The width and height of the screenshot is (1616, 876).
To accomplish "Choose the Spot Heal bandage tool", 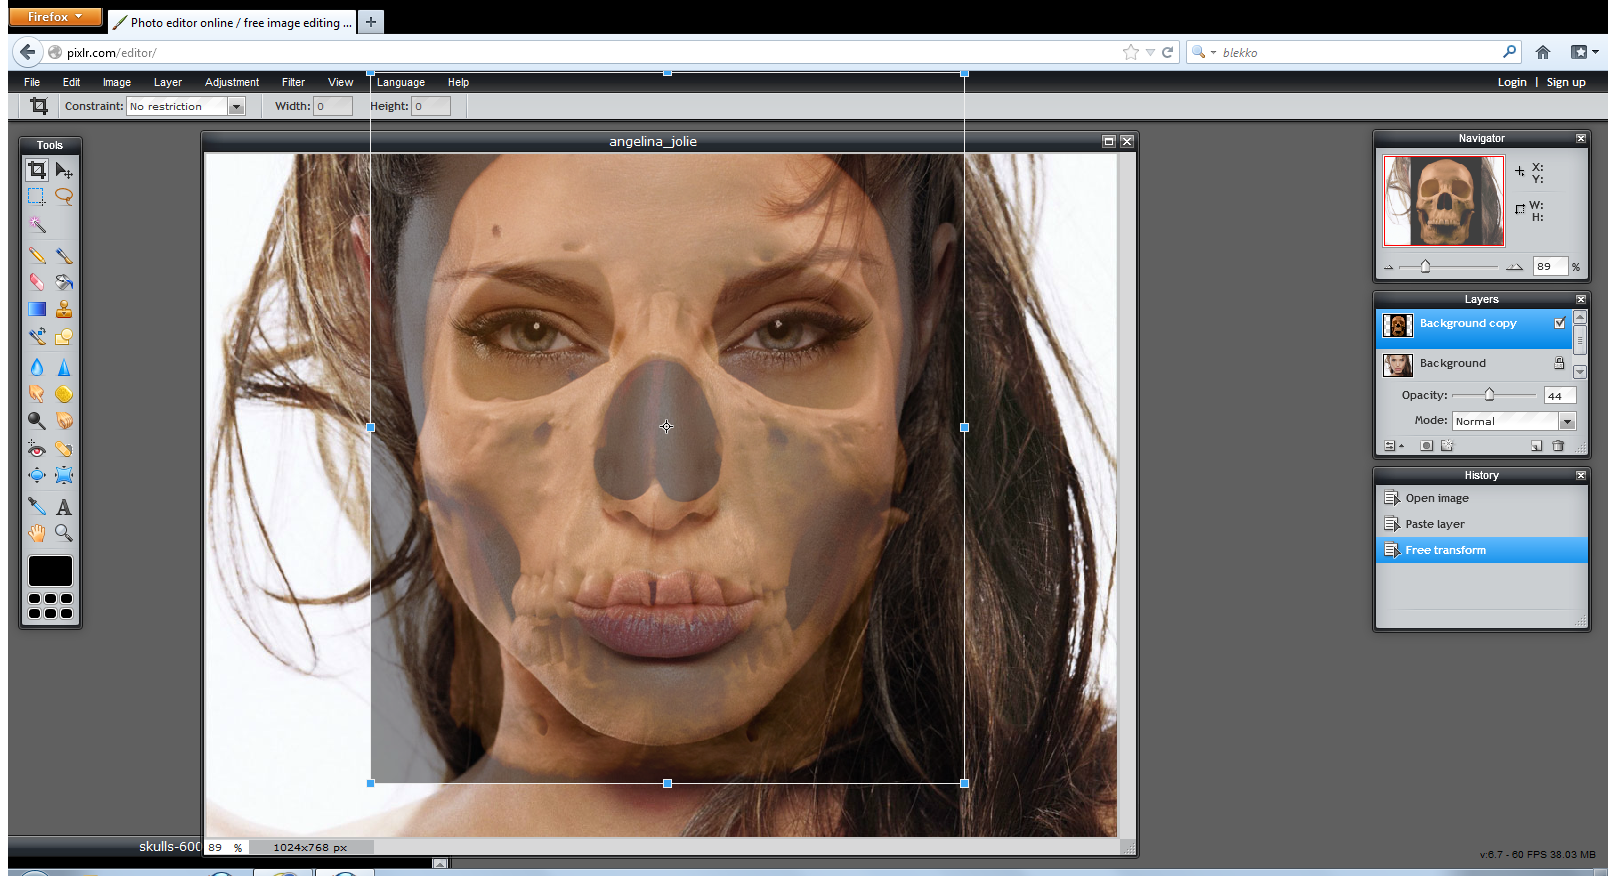I will [x=64, y=449].
